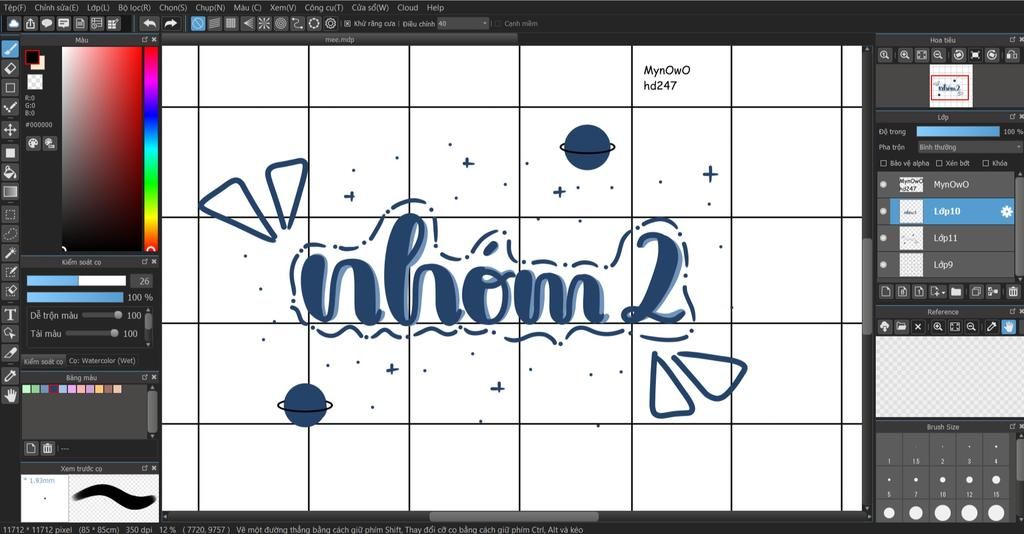Adjust the Tải màu slider
This screenshot has width=1024, height=534.
tap(93, 334)
